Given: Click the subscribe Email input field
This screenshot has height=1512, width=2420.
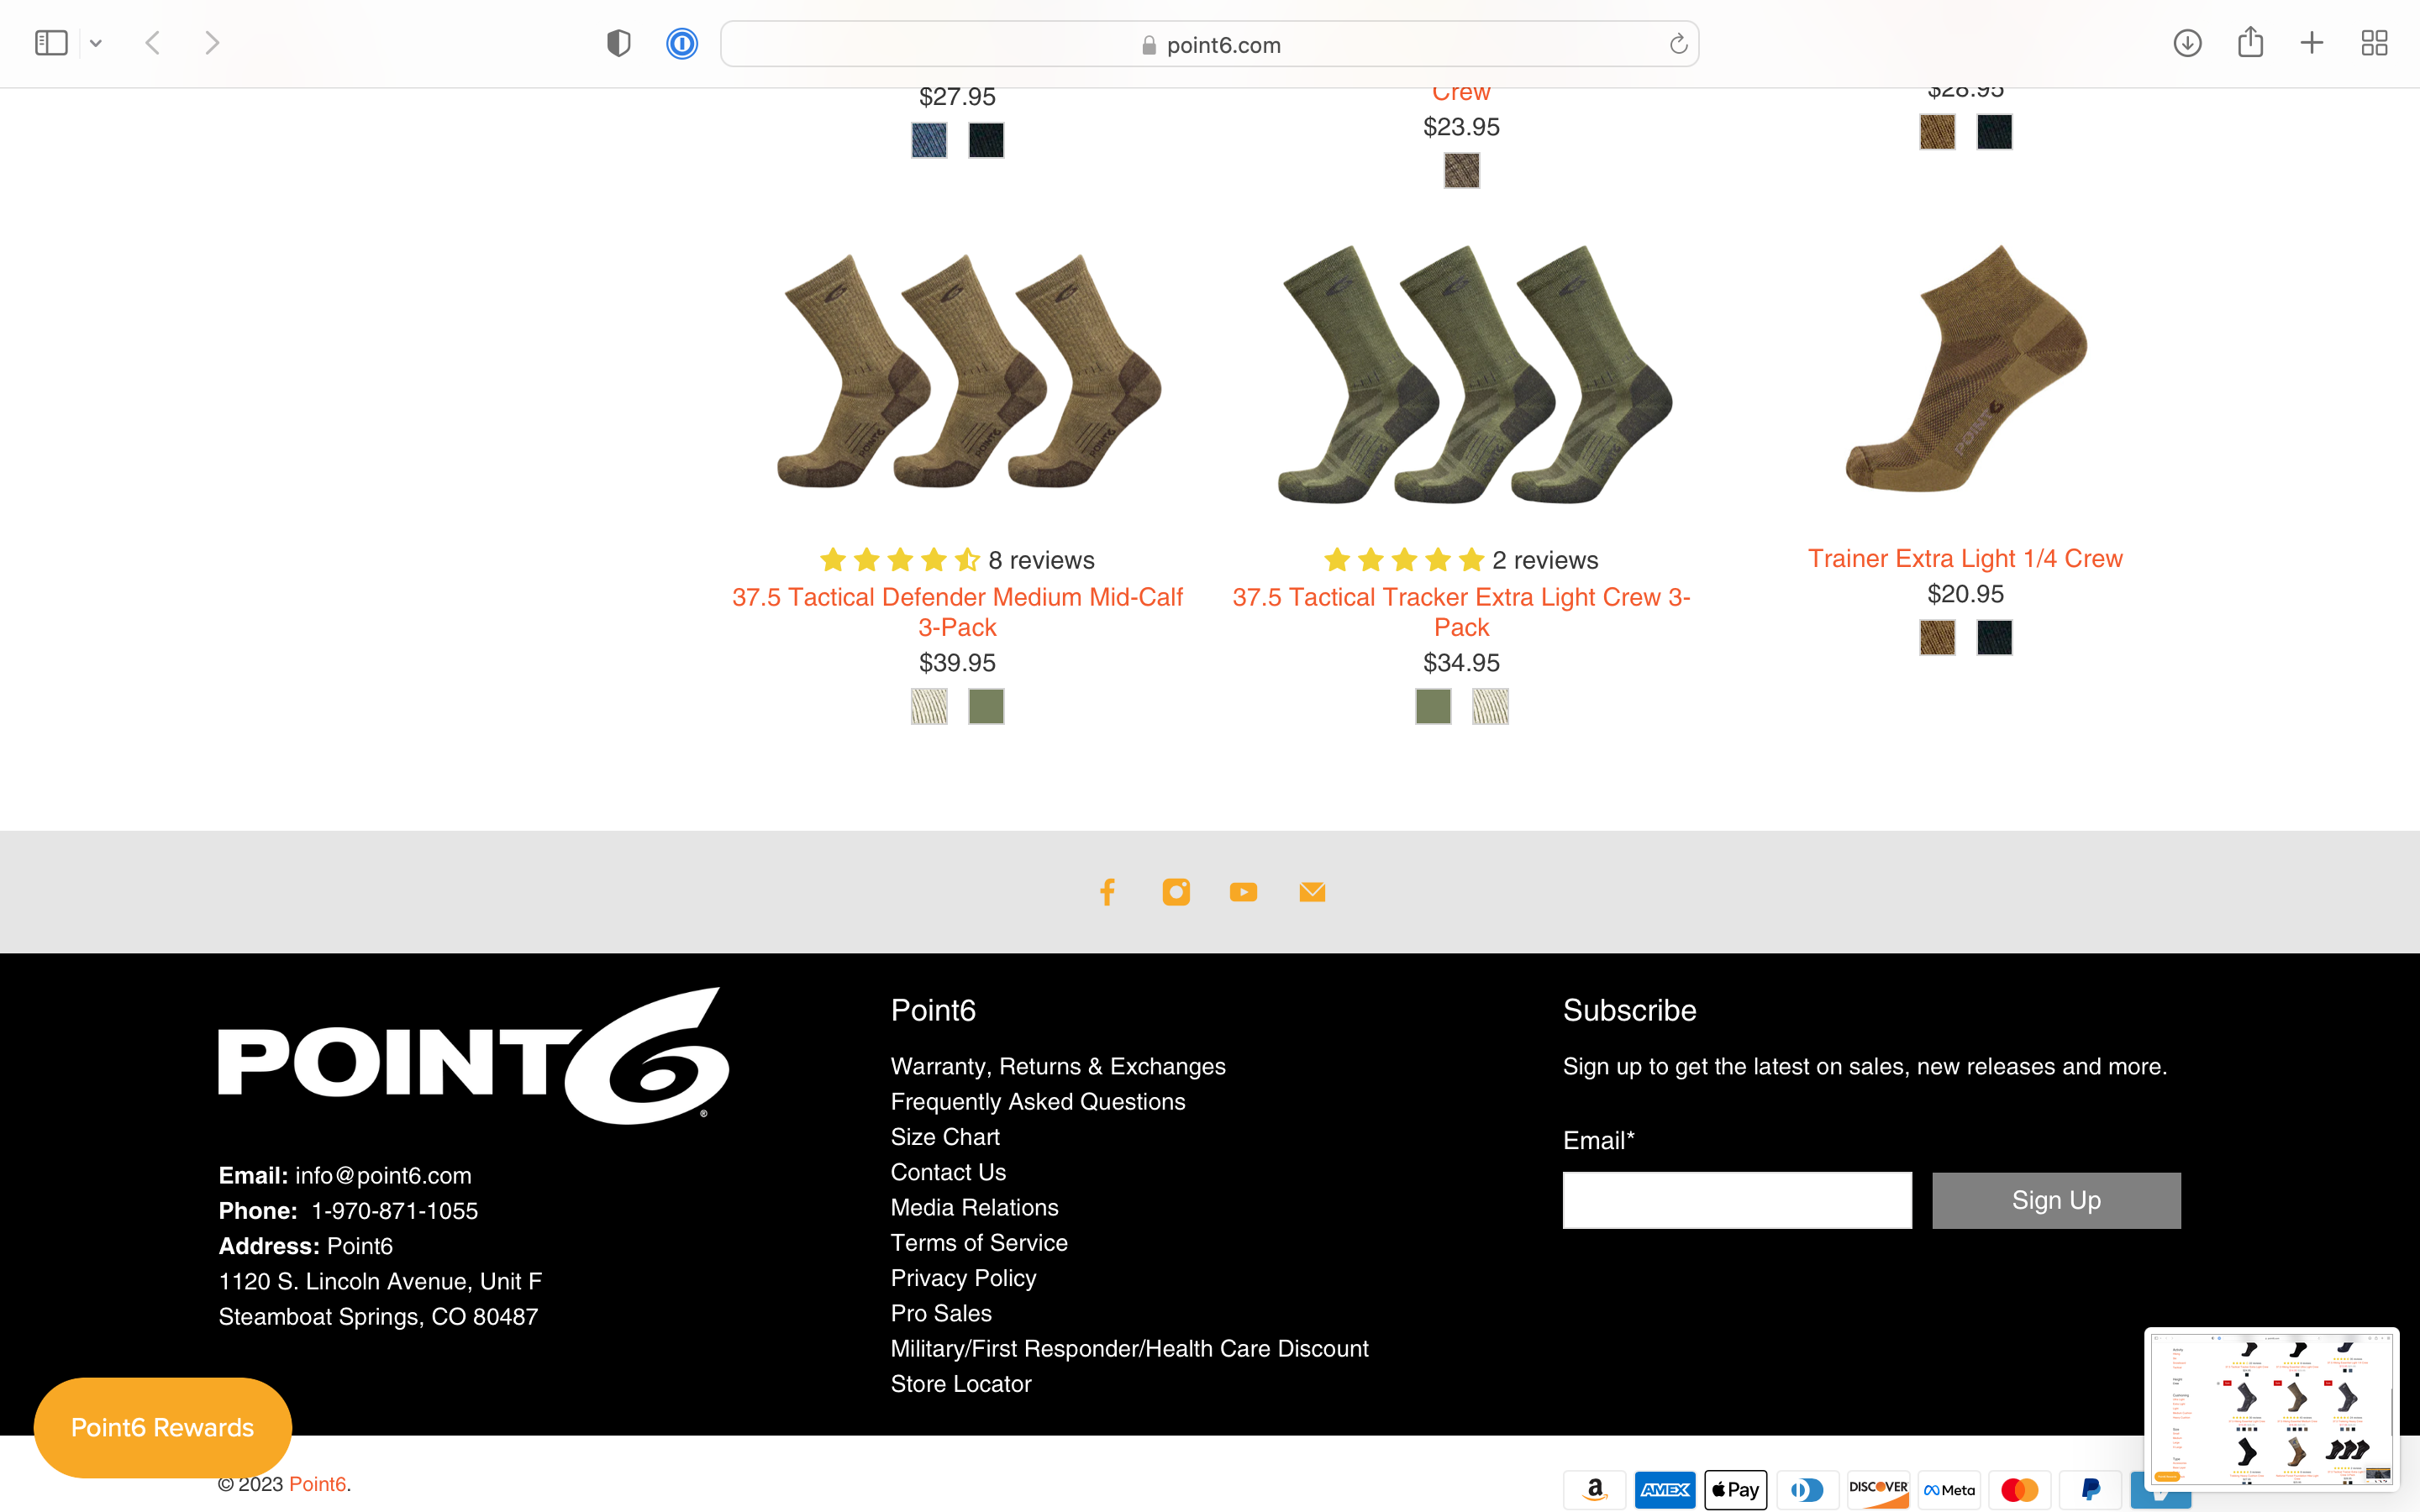Looking at the screenshot, I should 1737,1200.
